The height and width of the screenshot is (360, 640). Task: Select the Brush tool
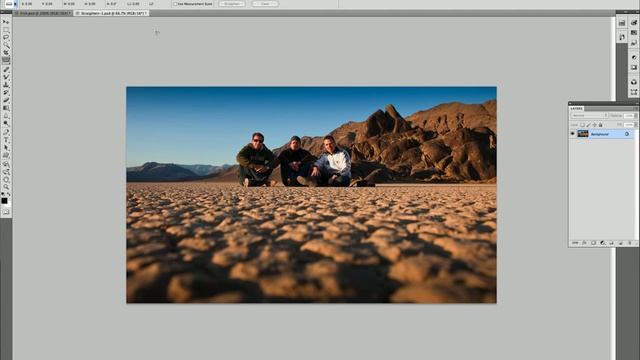6,77
